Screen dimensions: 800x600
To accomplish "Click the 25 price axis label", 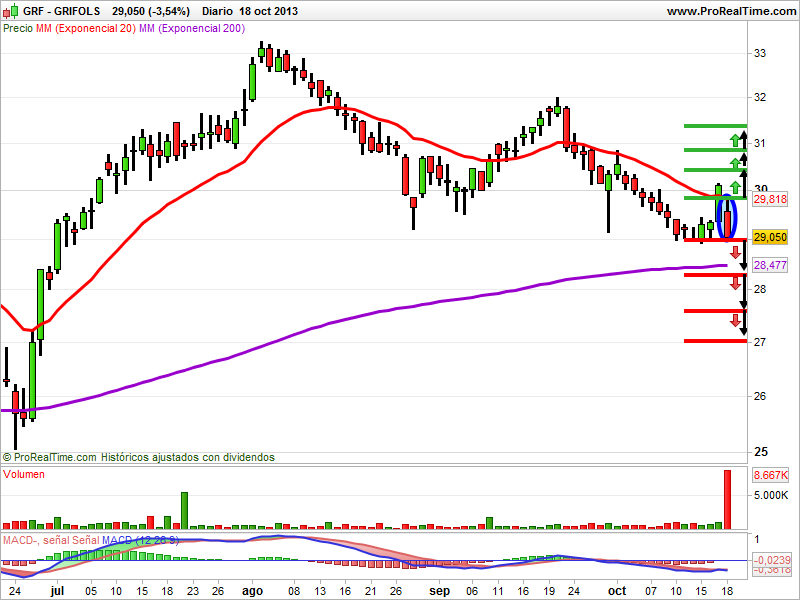I will [760, 452].
